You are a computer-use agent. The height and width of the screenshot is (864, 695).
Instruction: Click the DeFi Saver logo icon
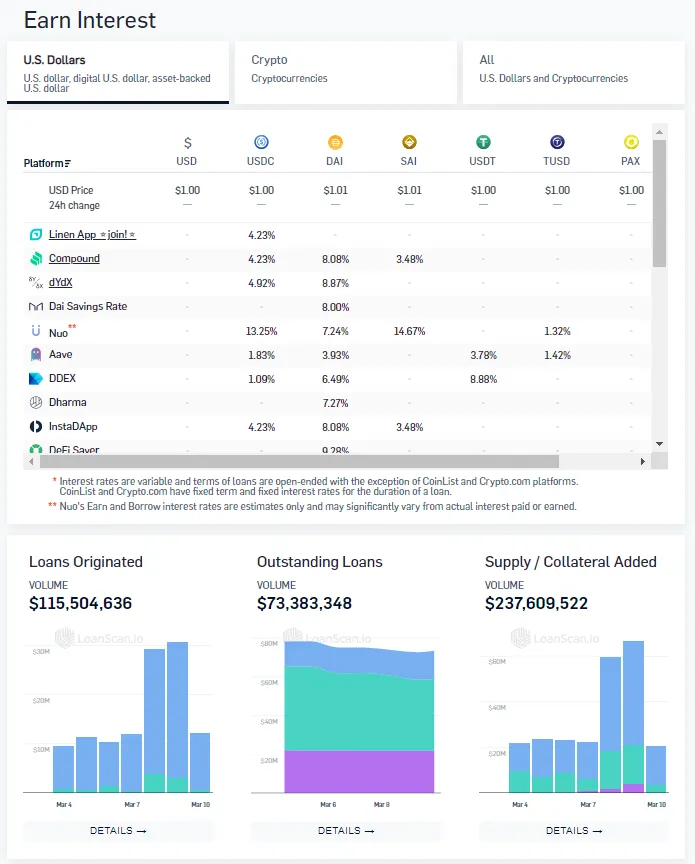tap(36, 449)
